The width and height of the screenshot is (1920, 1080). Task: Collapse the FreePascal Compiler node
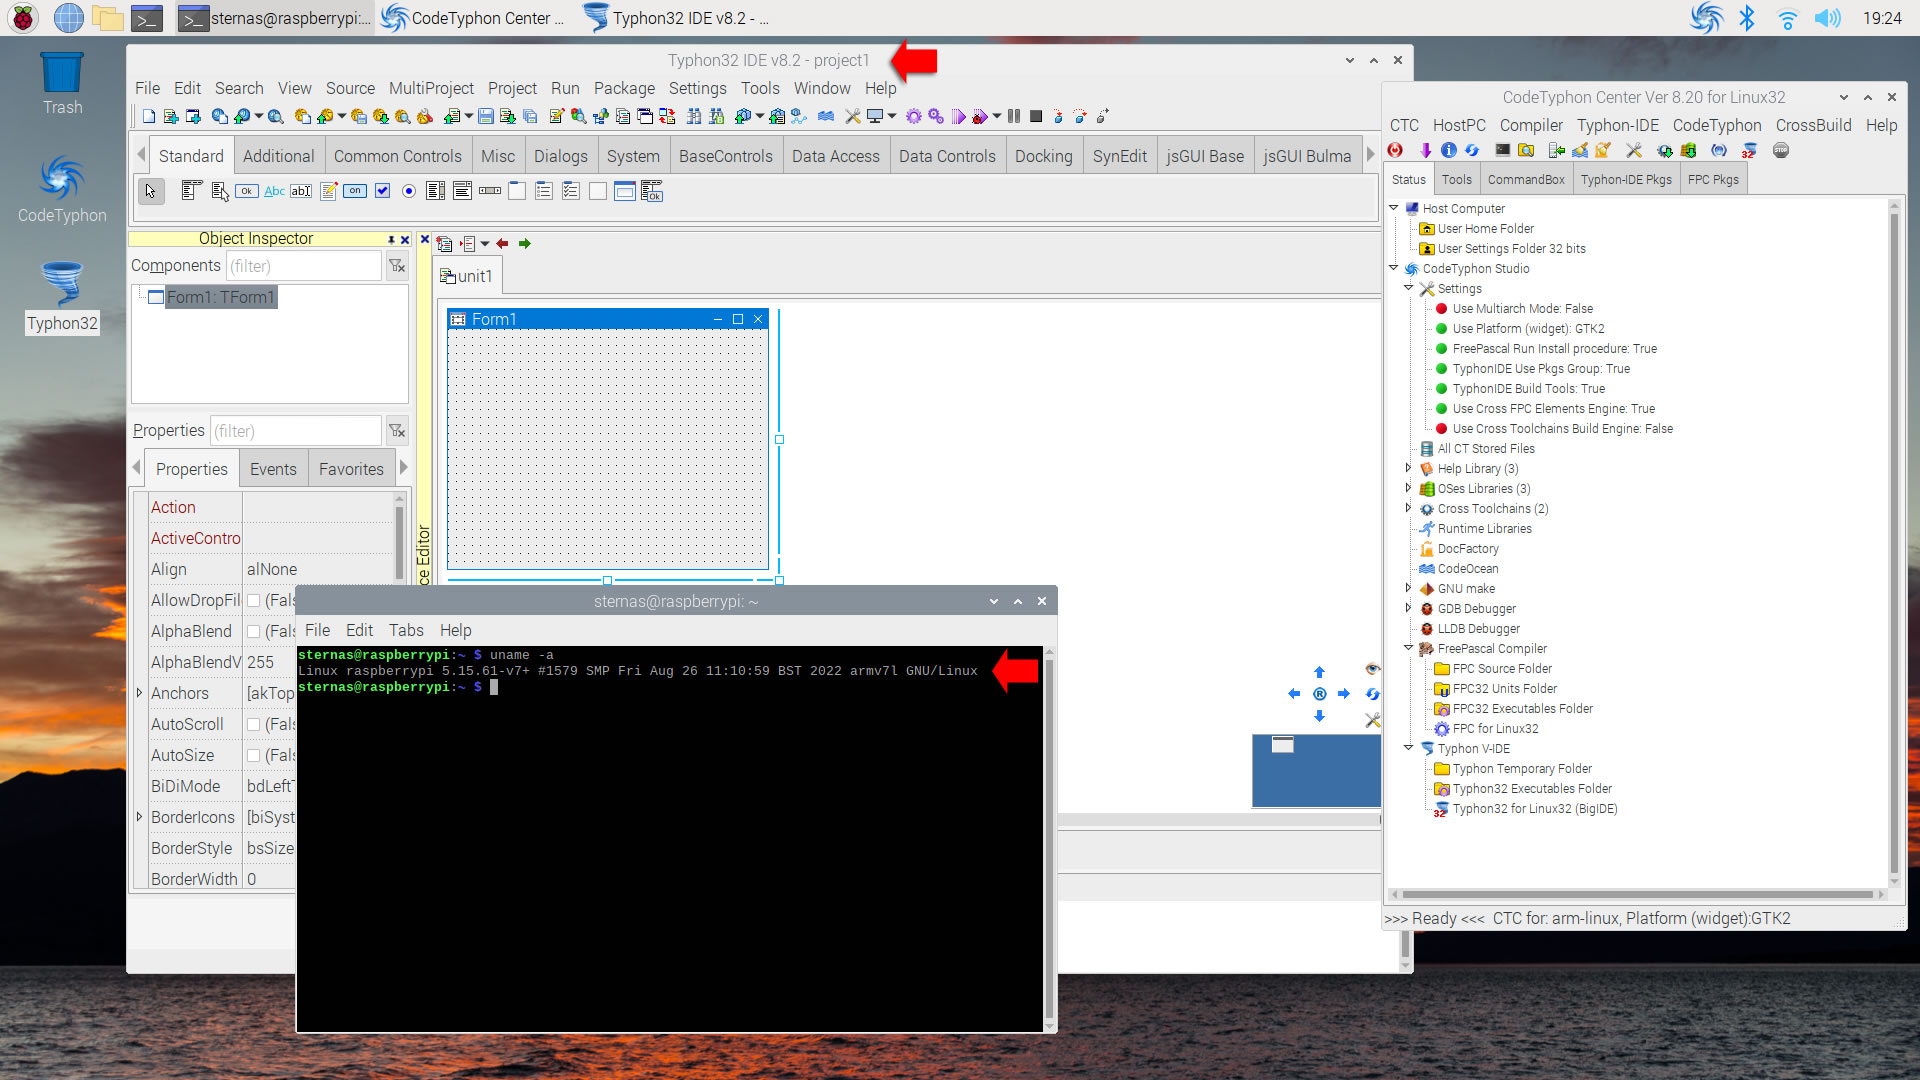(1409, 648)
